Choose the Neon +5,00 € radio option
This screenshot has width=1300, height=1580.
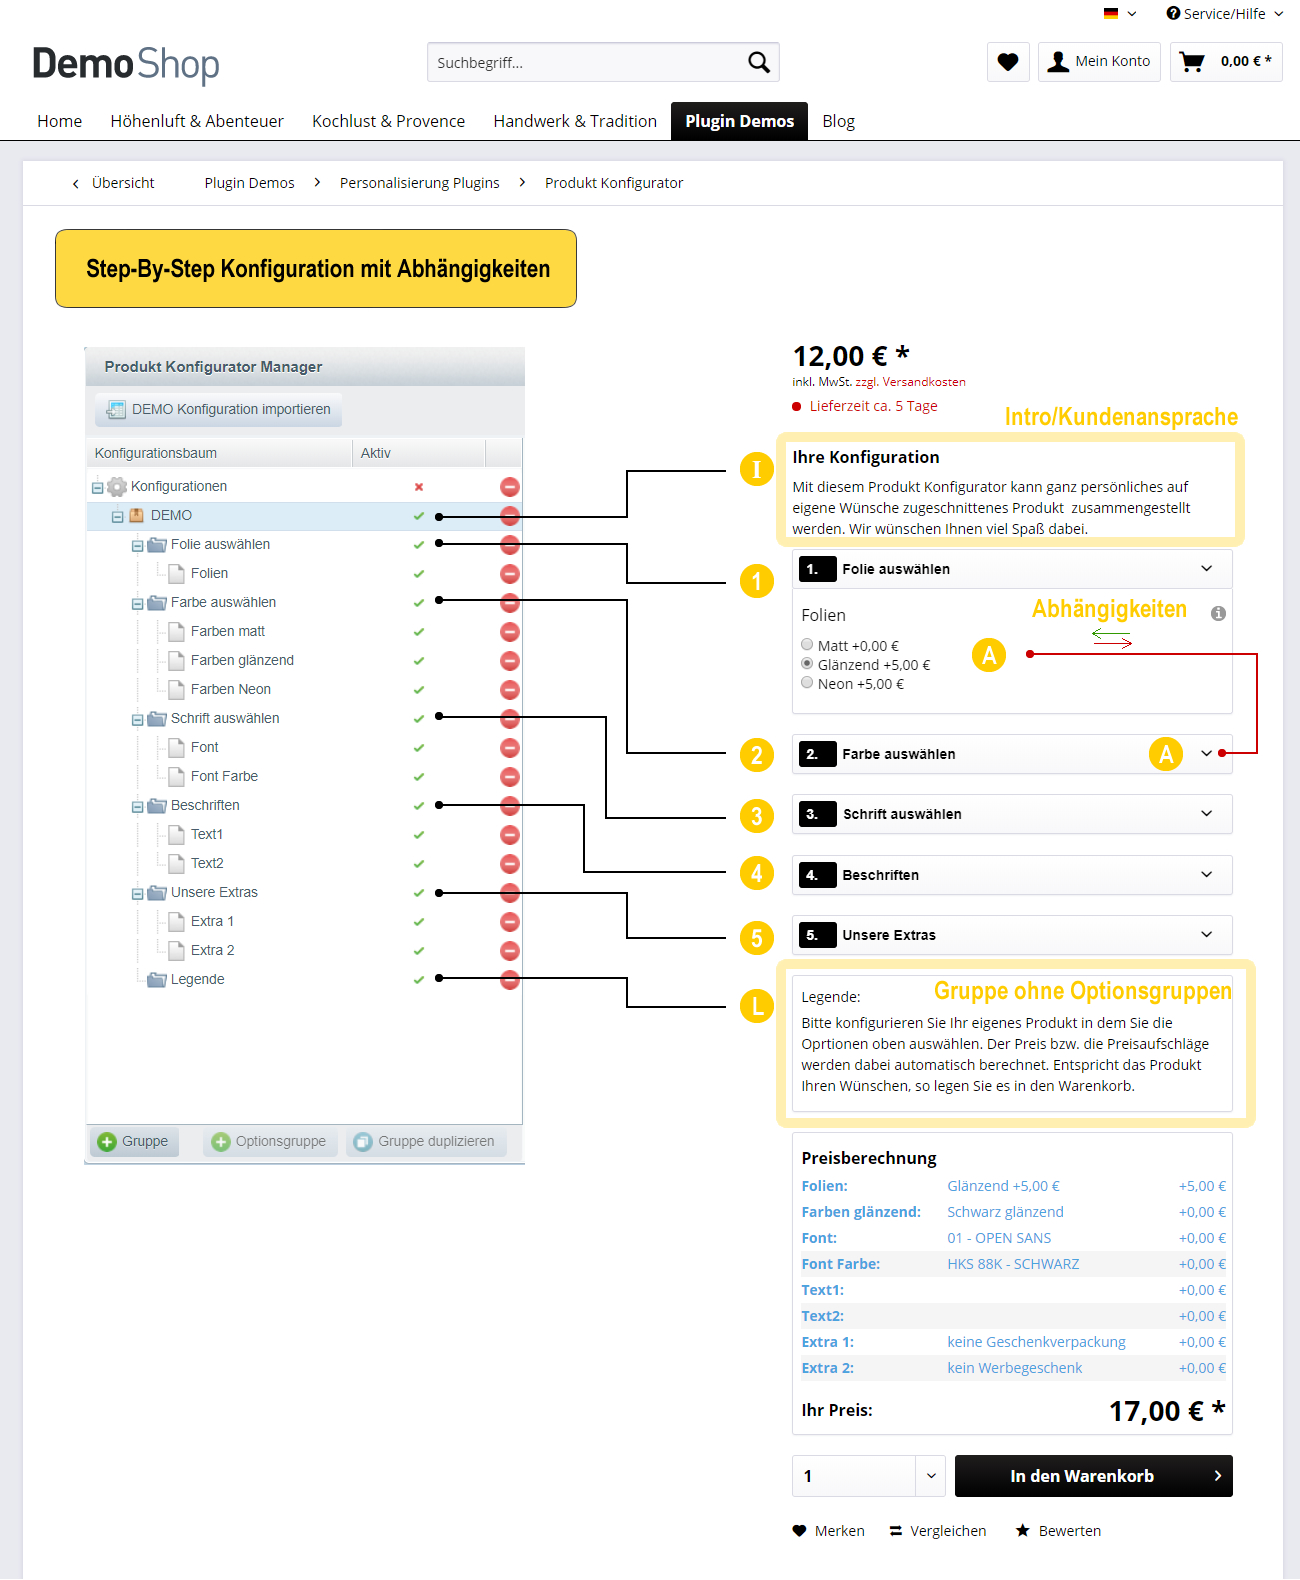[807, 683]
